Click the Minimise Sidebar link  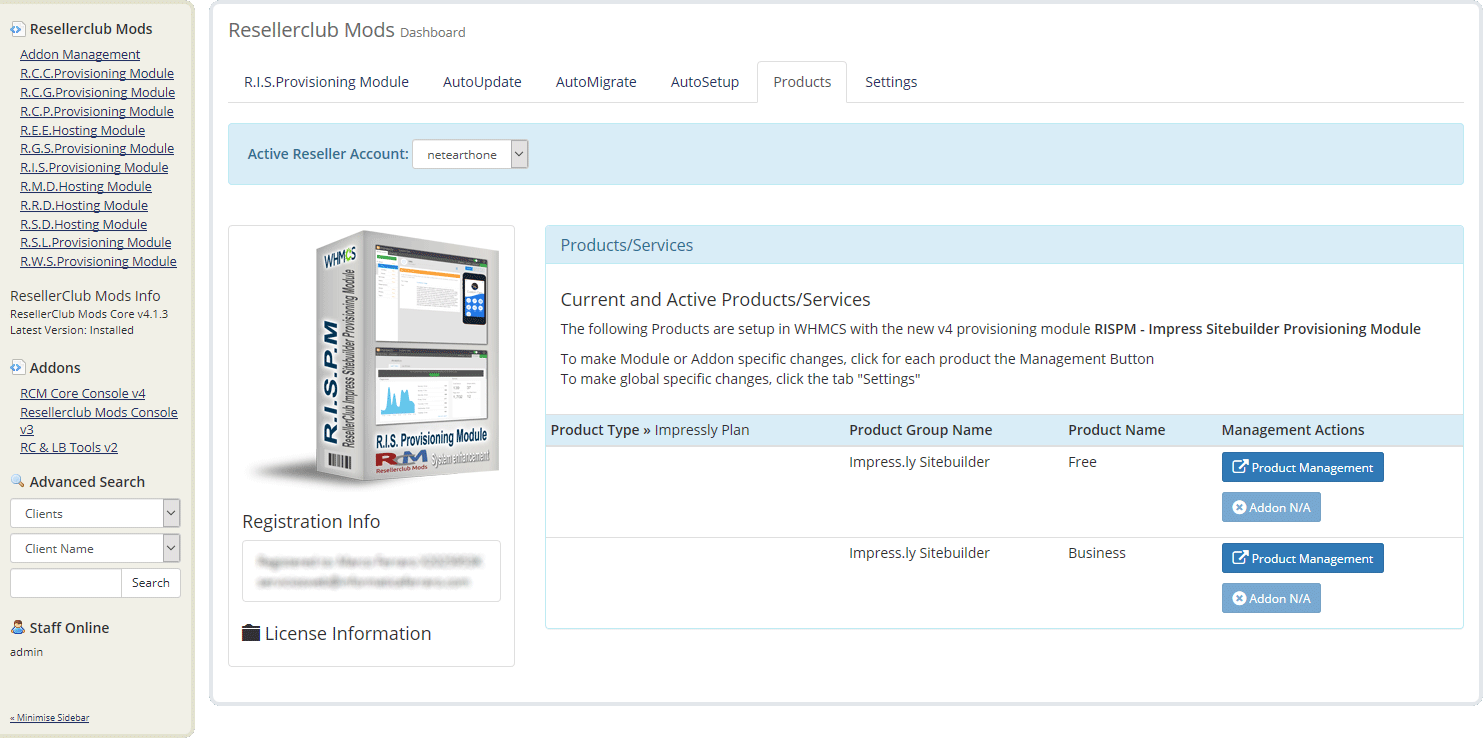click(x=49, y=718)
